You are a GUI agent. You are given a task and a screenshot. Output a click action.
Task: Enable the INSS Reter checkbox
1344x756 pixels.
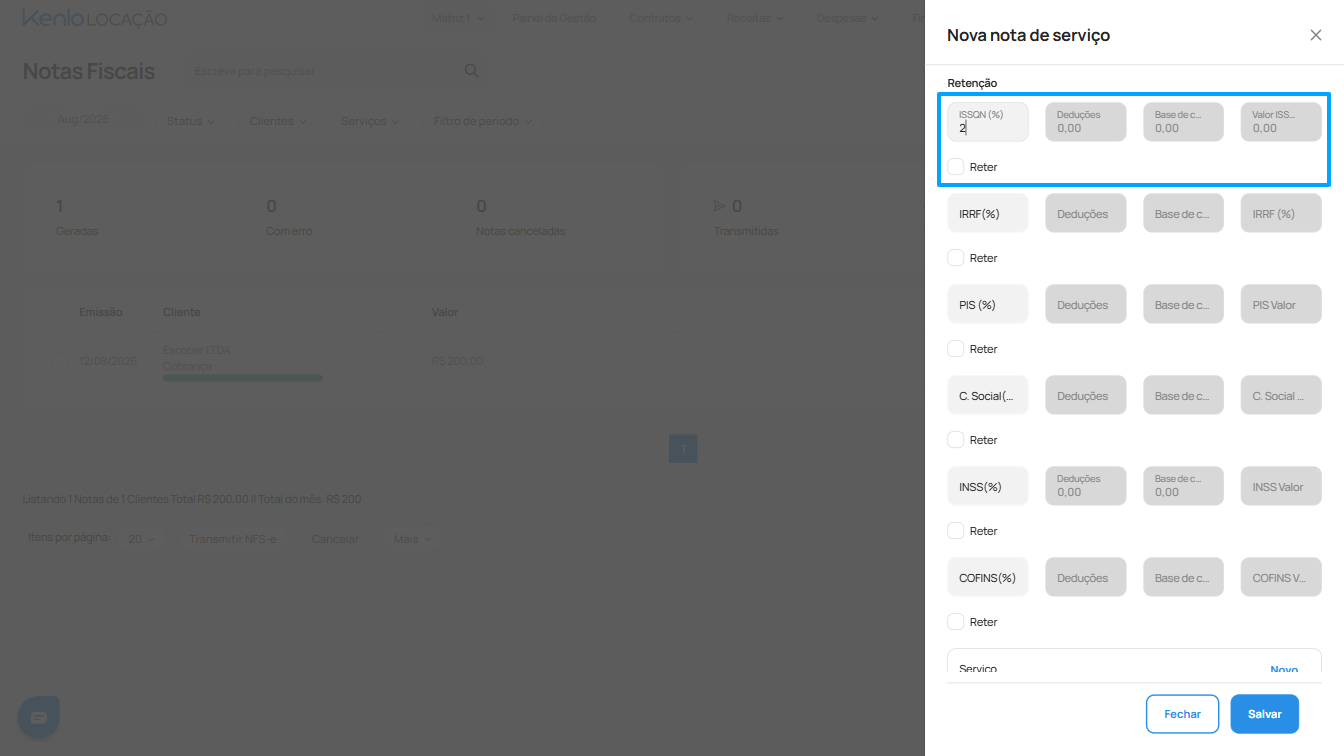pos(956,531)
